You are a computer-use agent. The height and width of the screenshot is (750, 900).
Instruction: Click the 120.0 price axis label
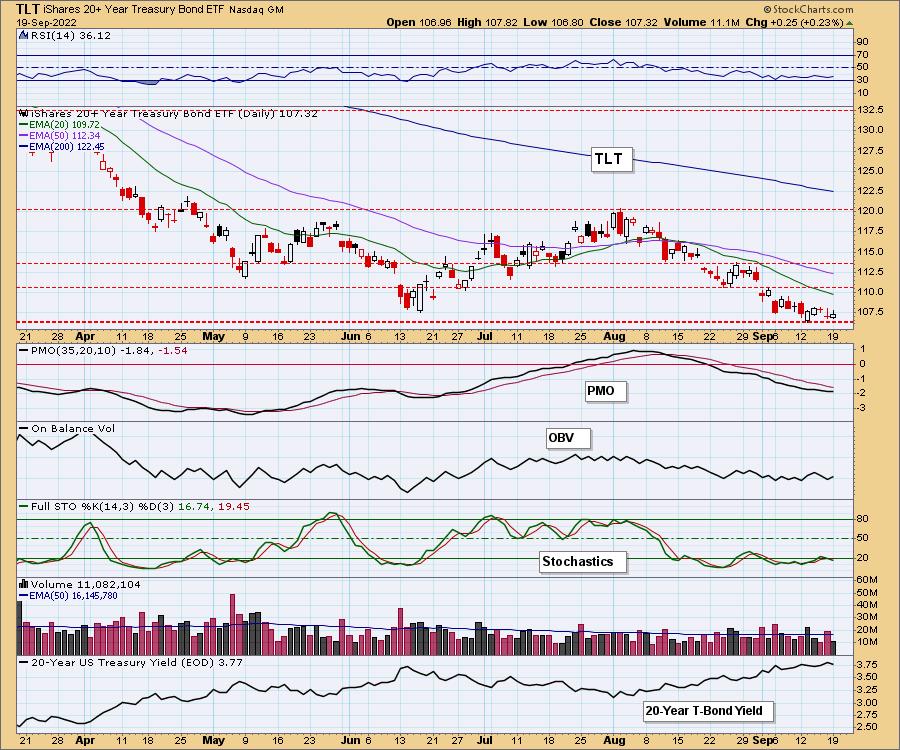pos(871,211)
